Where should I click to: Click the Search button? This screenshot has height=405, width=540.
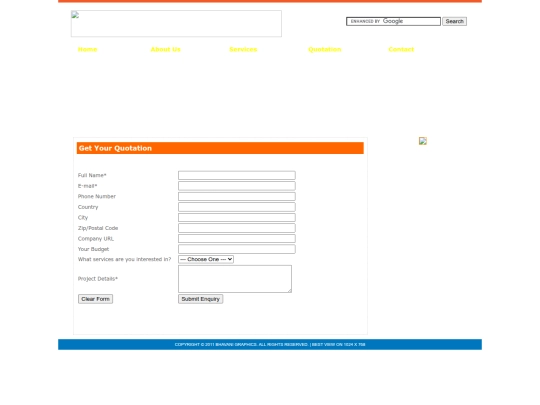click(455, 21)
